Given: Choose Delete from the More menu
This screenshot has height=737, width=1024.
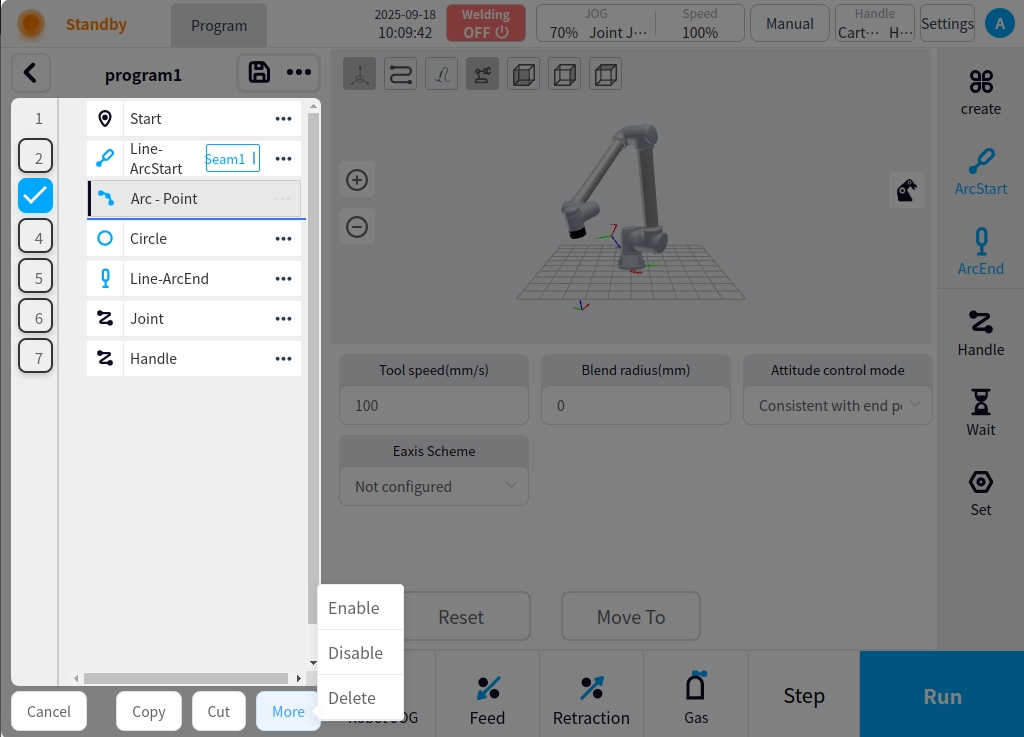Looking at the screenshot, I should (352, 698).
